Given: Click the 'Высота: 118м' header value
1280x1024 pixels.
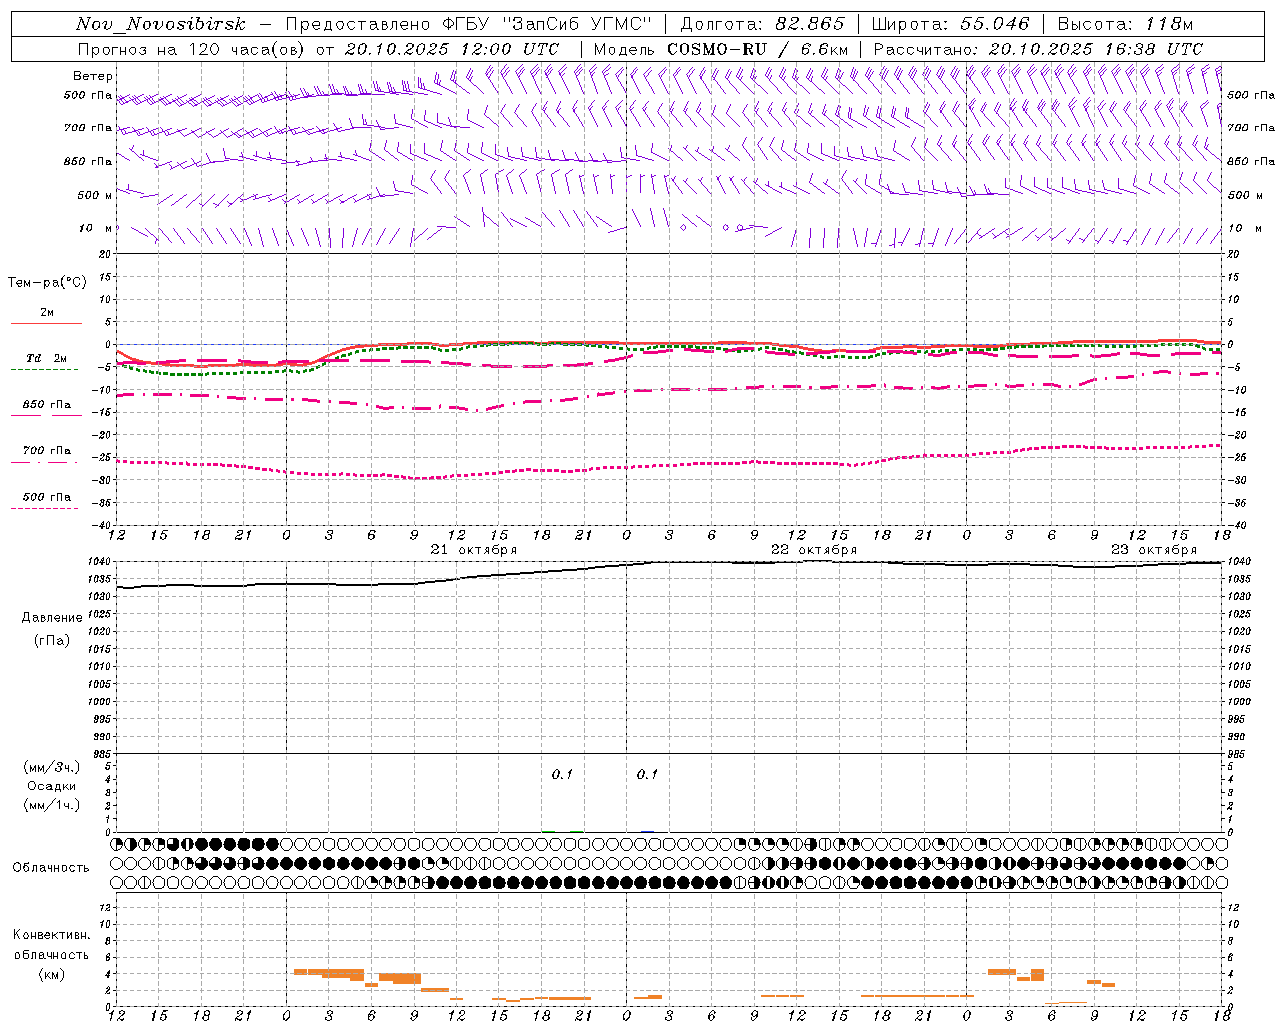Looking at the screenshot, I should pyautogui.click(x=1126, y=24).
